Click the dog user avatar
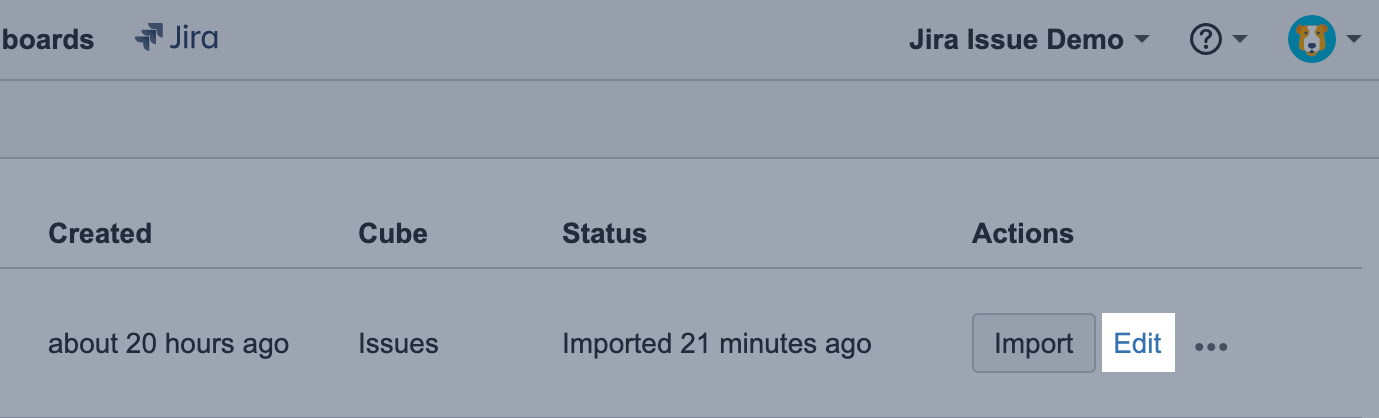Screen dimensions: 1379x418 click(x=1312, y=40)
